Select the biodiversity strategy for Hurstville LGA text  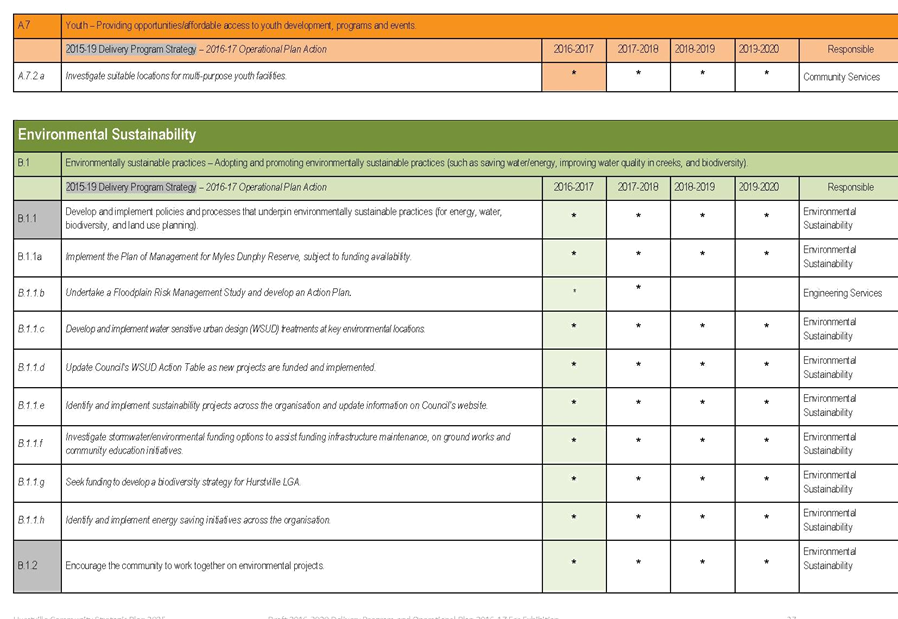(183, 482)
